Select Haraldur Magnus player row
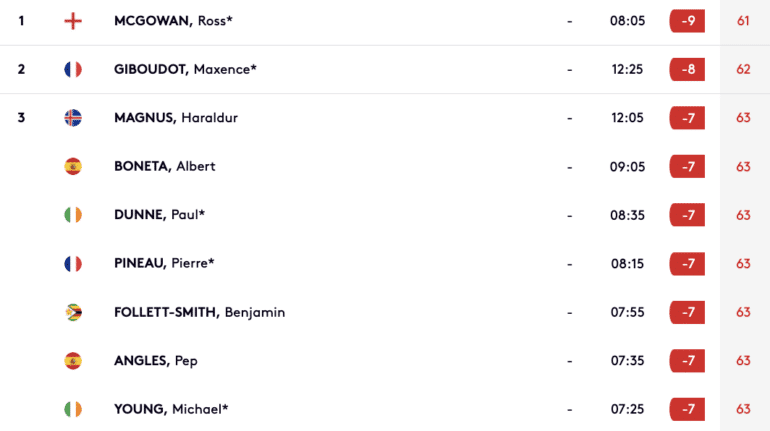Screen dimensions: 770x431 385,118
